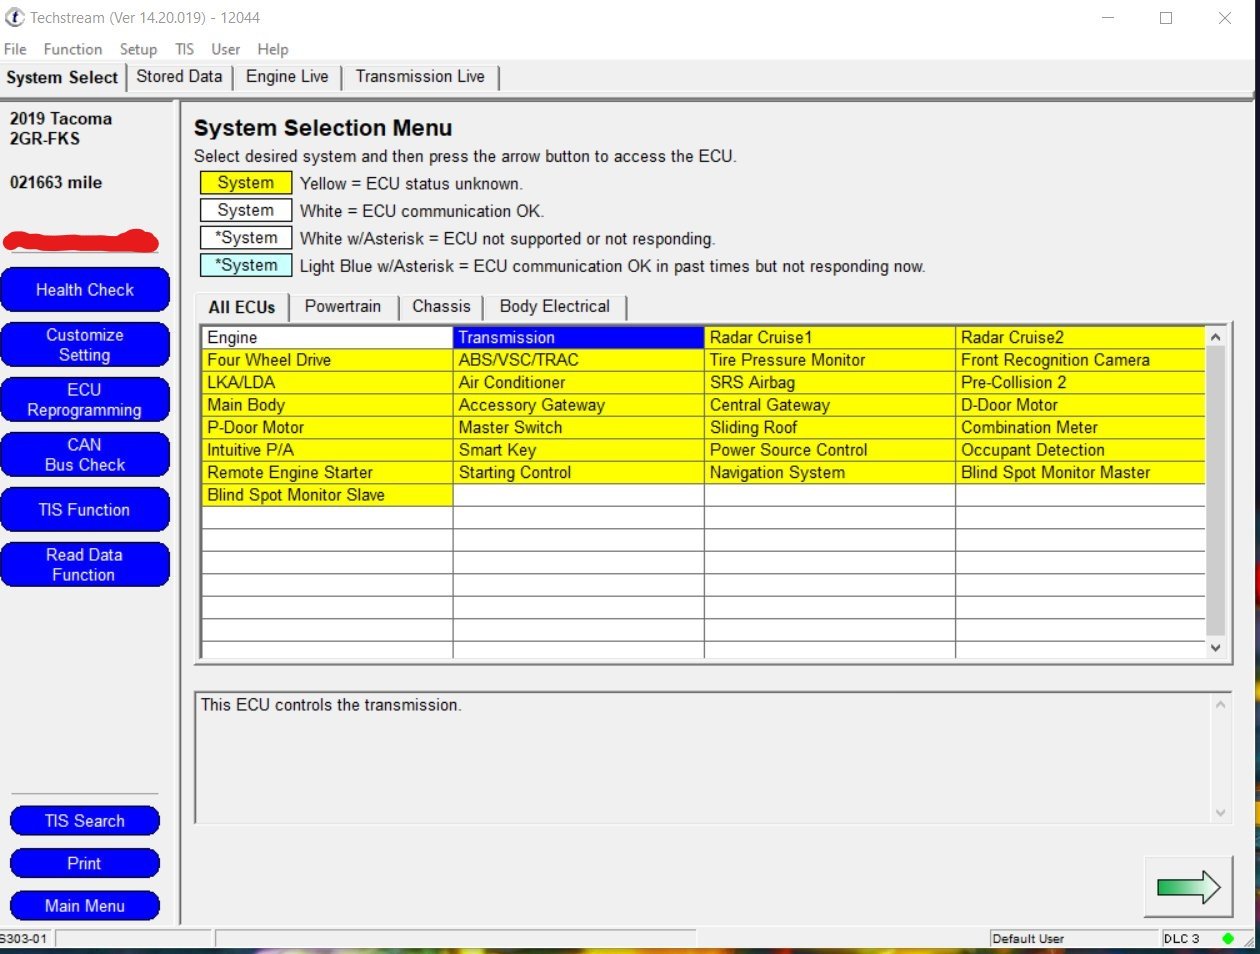Open the Help menu
The height and width of the screenshot is (954, 1260).
[x=273, y=49]
